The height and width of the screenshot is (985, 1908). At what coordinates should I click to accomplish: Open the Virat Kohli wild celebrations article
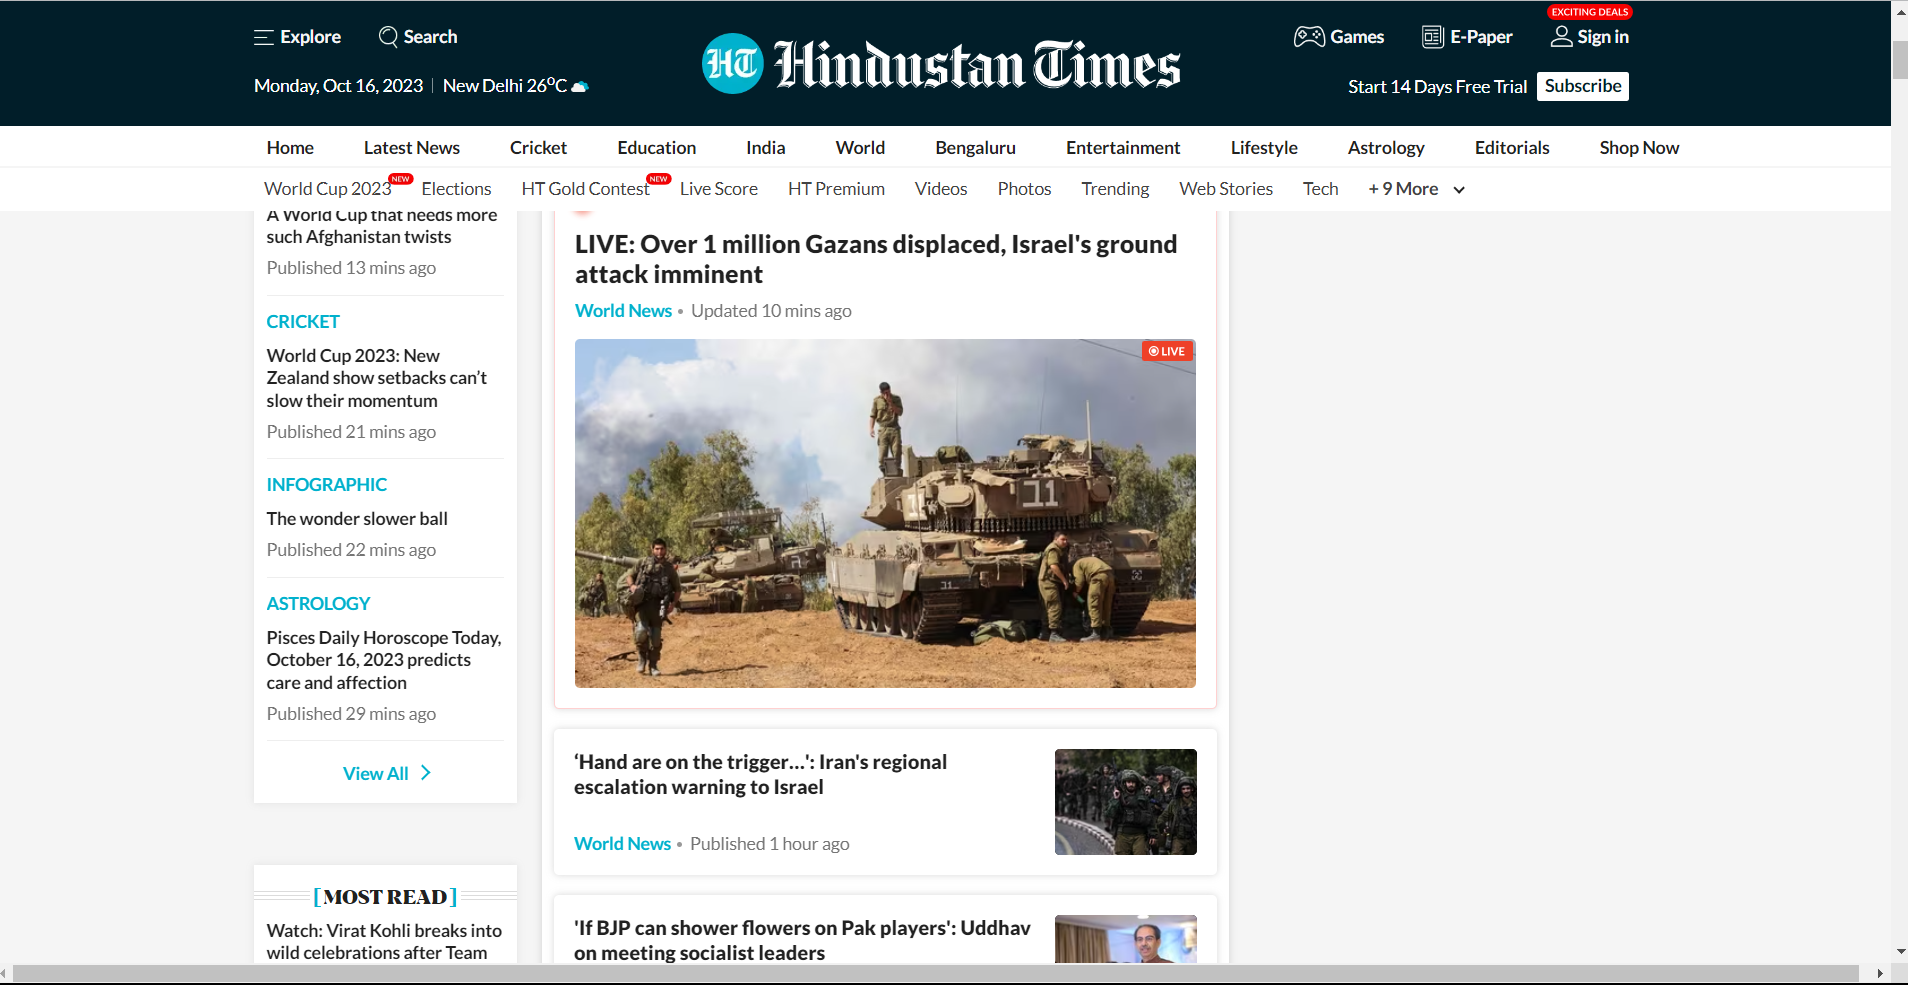[384, 942]
